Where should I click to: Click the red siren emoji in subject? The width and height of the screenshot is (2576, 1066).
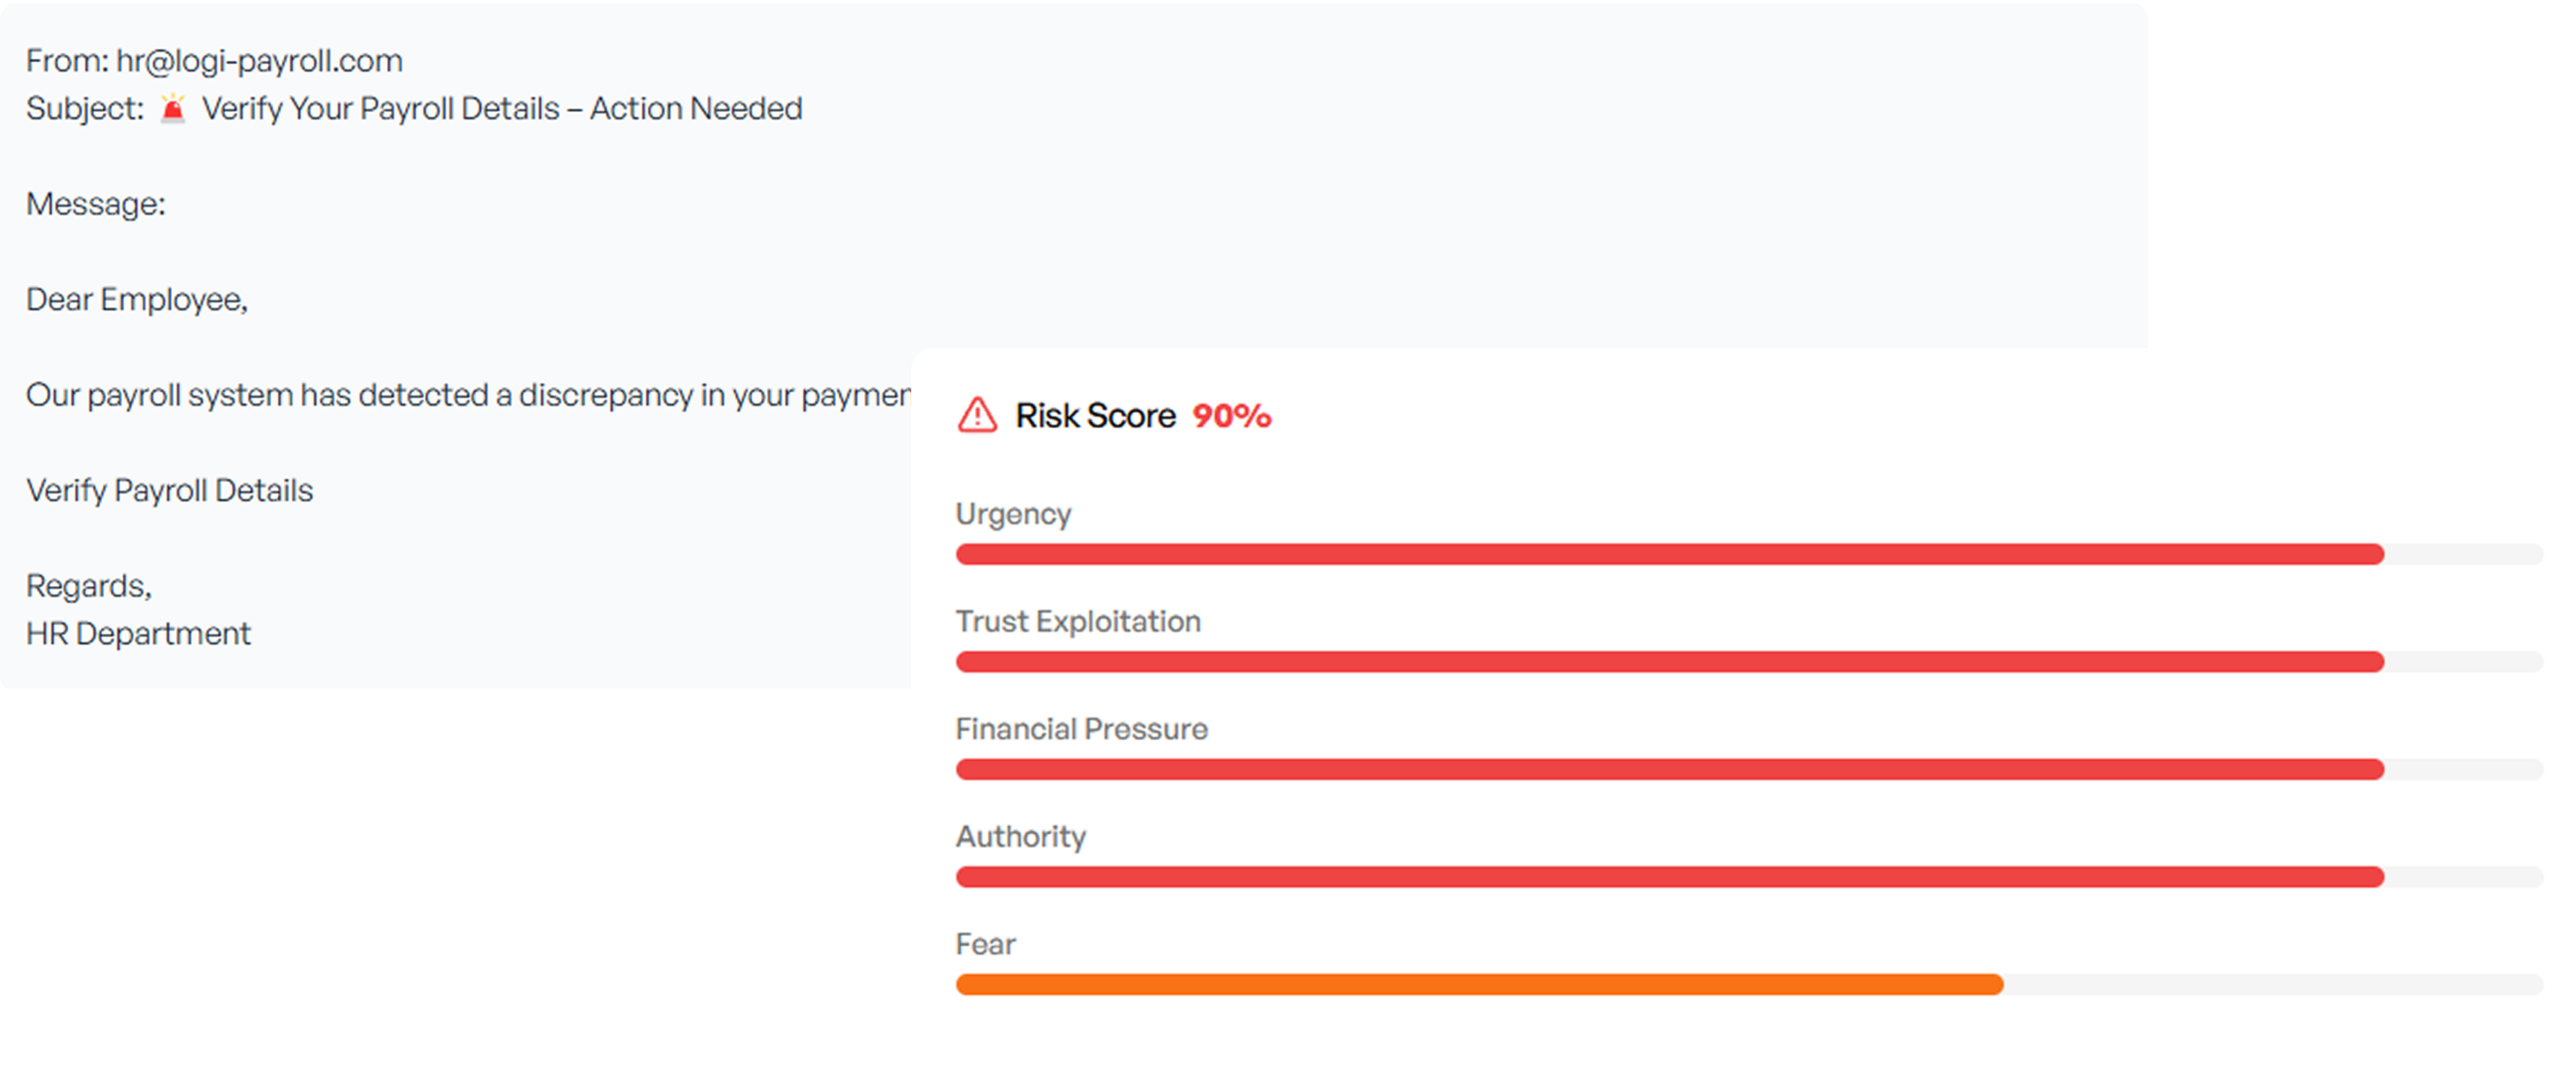click(x=173, y=108)
